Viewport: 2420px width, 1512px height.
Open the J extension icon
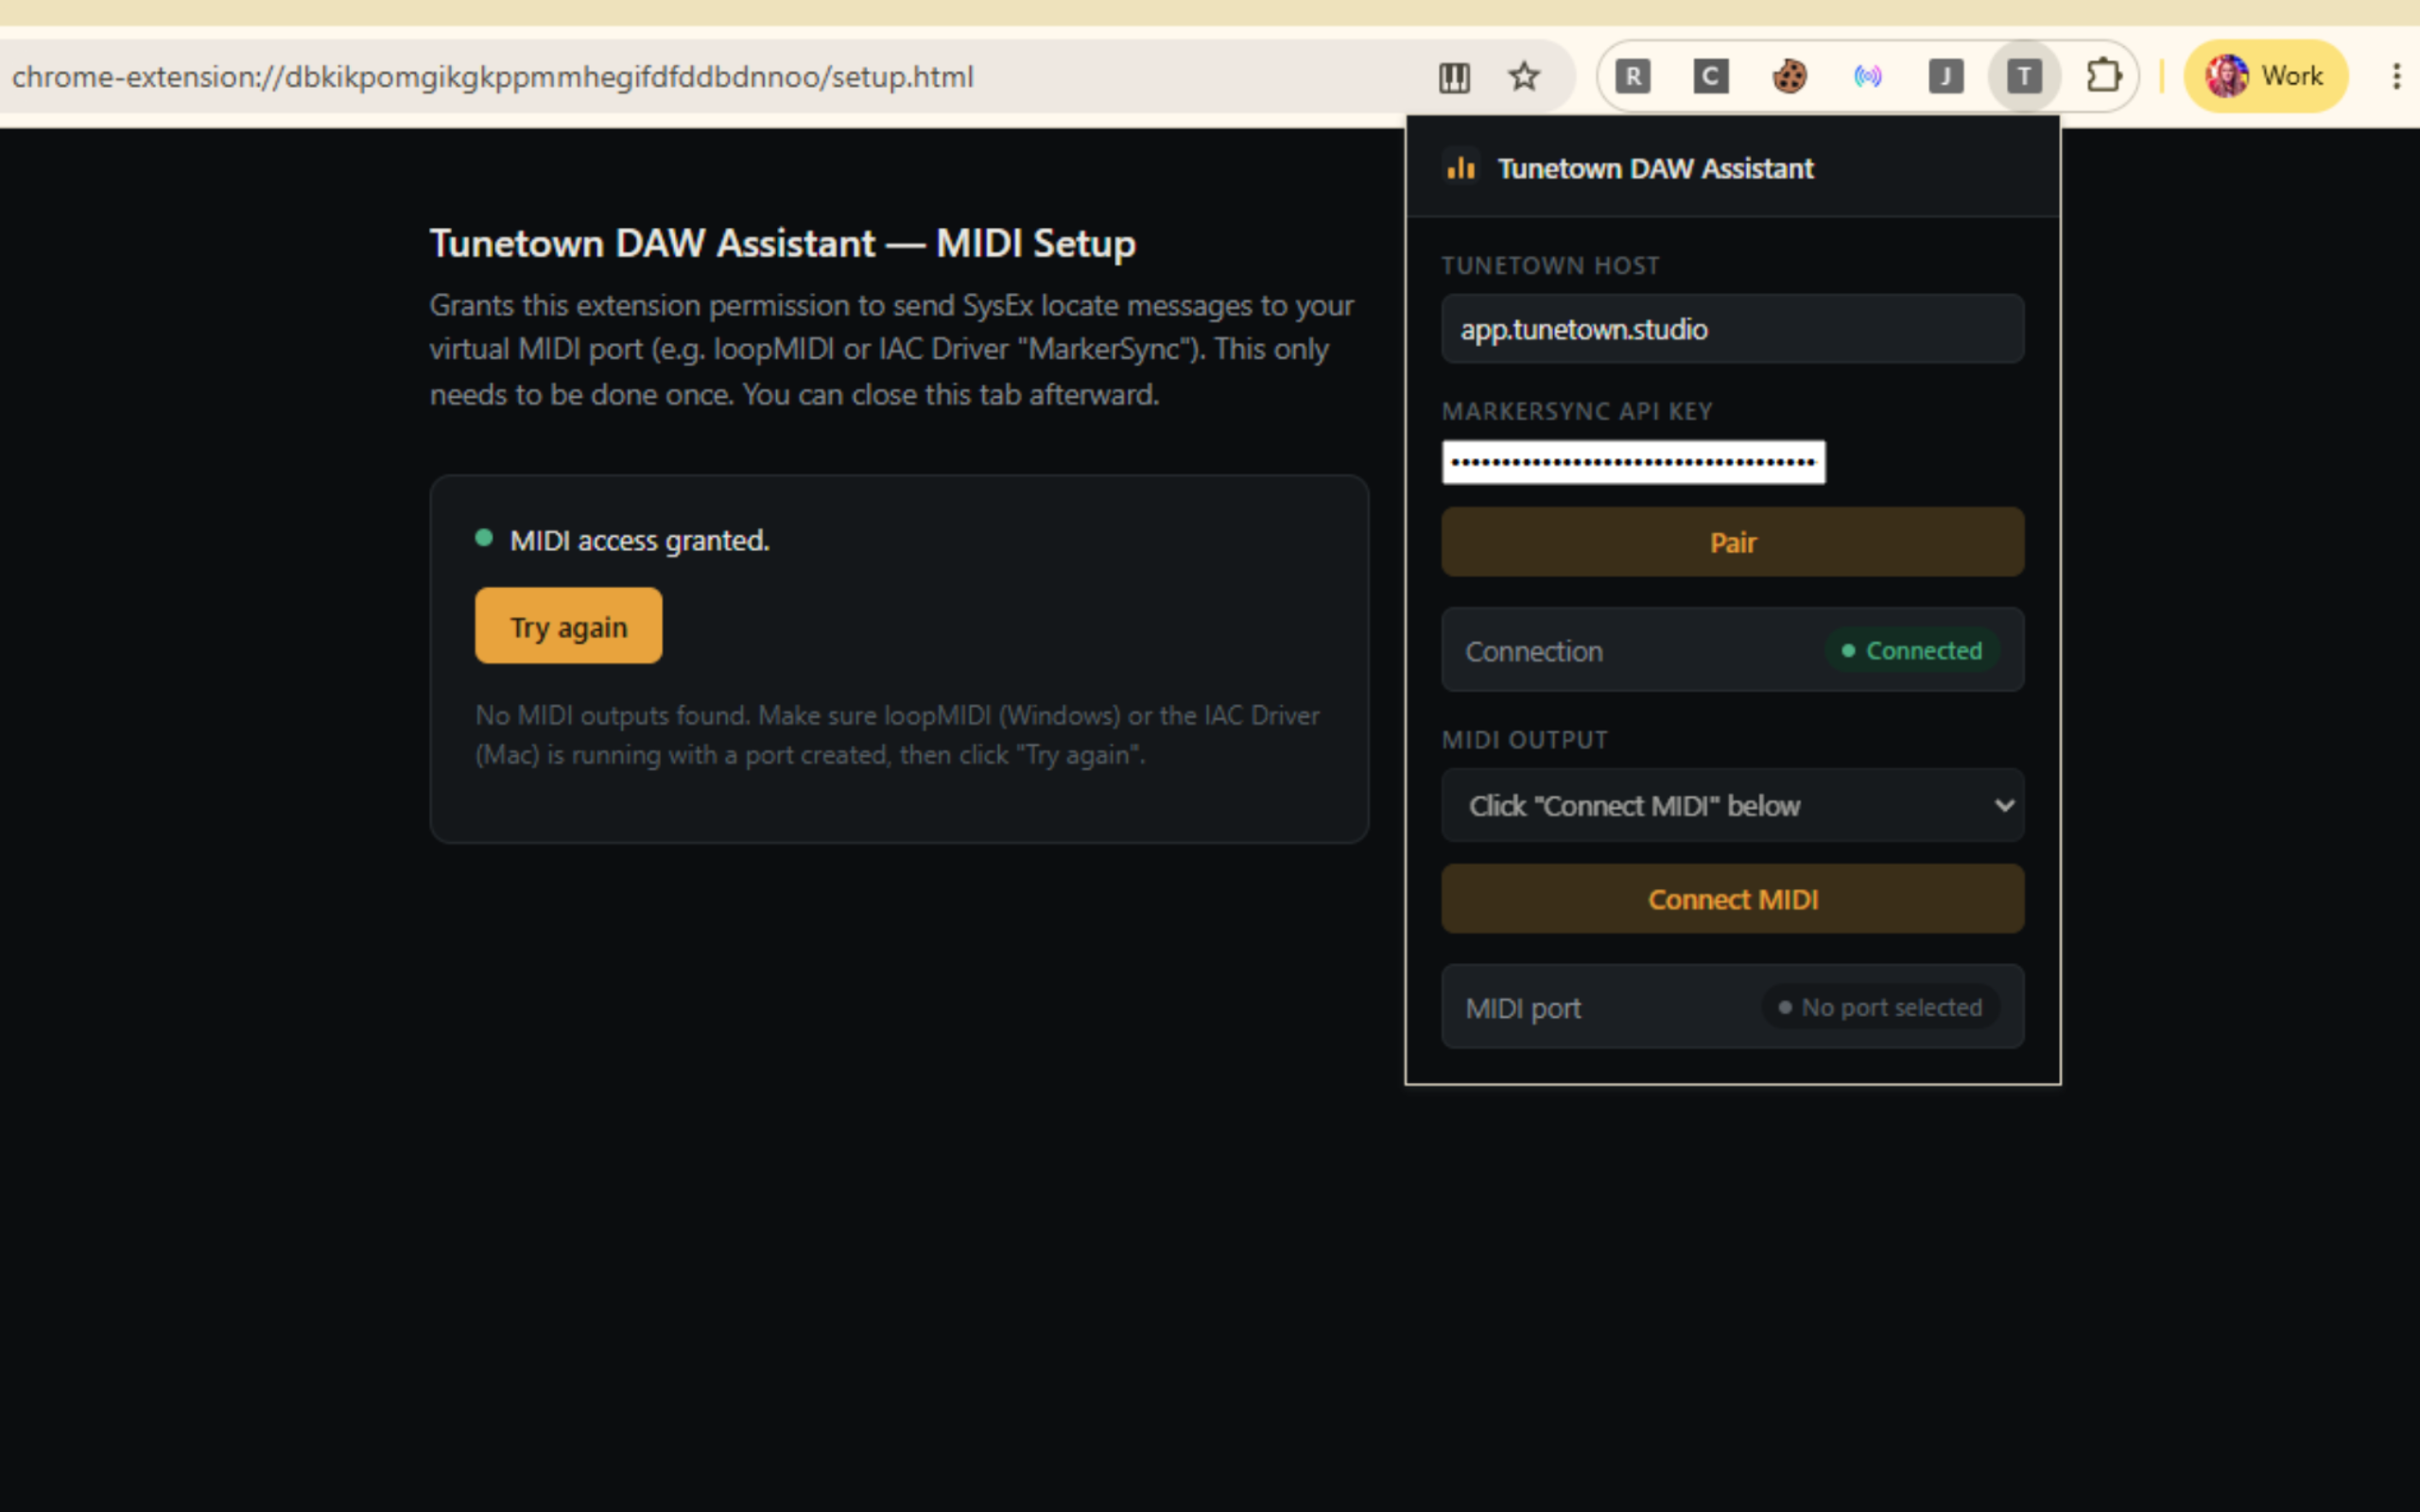(1946, 77)
